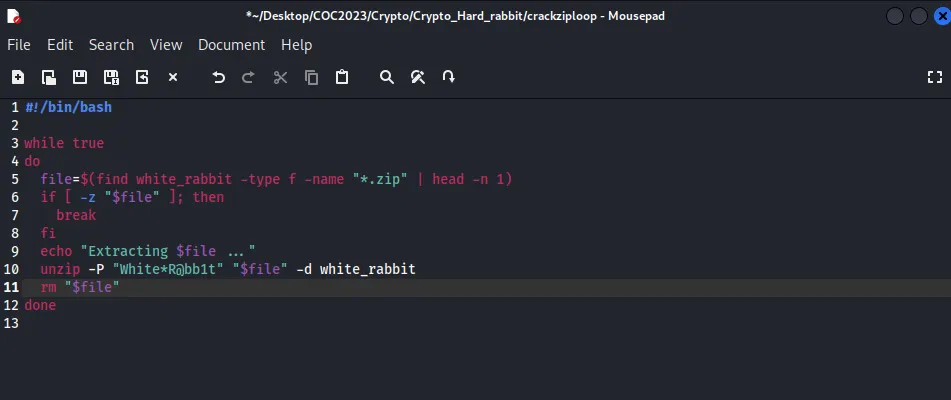Image resolution: width=951 pixels, height=400 pixels.
Task: Click 'head -n 1' in line 5
Action: click(468, 179)
